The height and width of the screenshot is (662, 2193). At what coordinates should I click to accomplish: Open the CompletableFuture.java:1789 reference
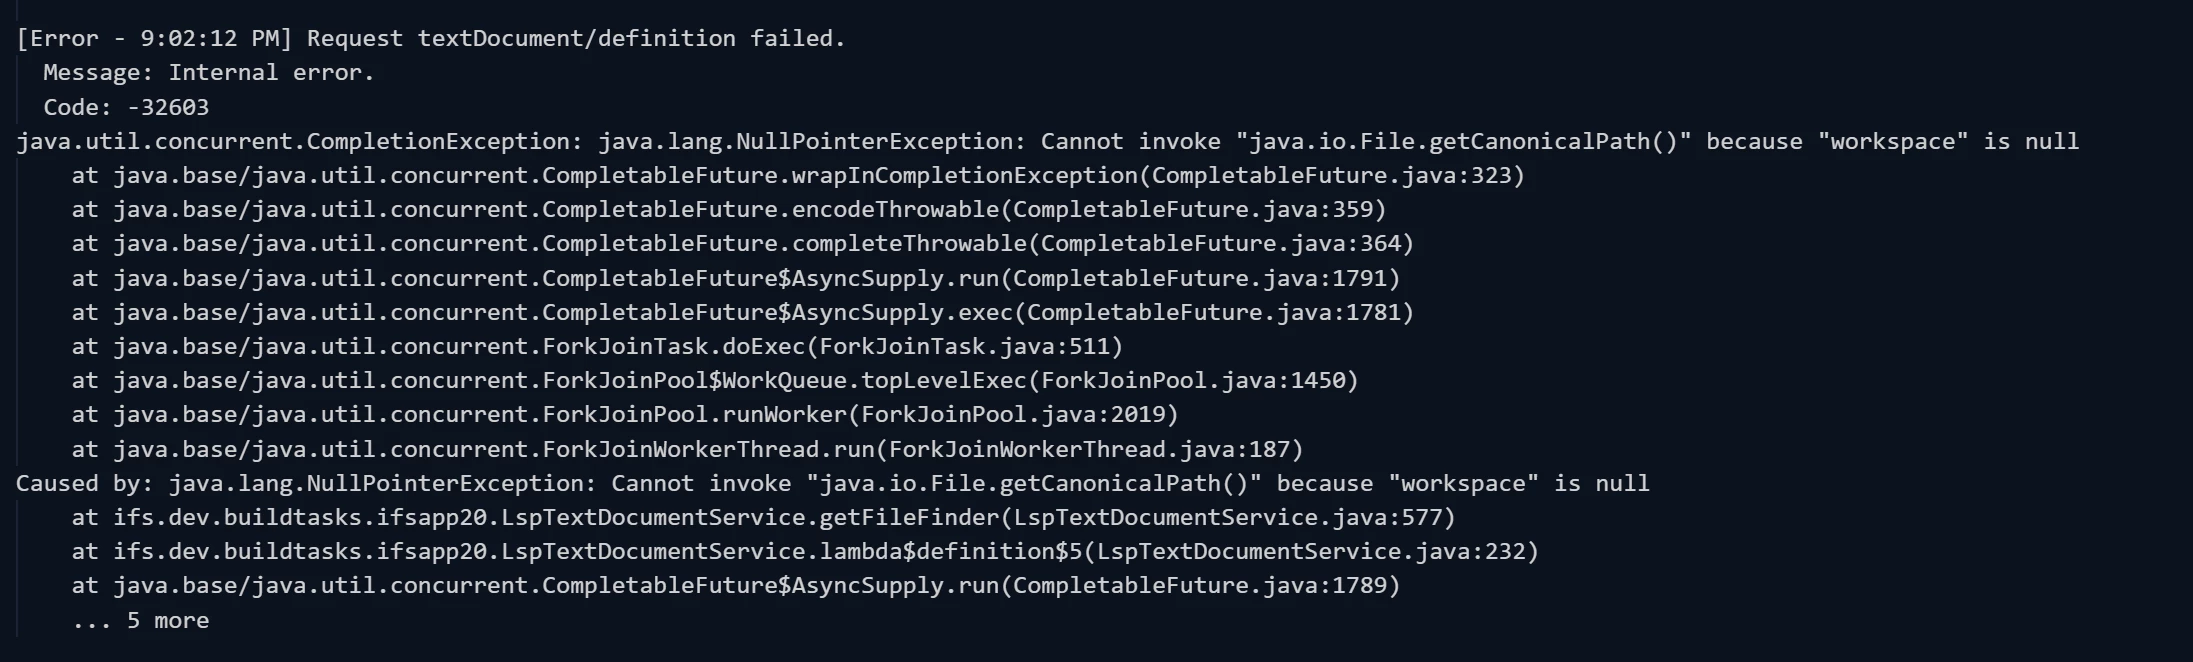click(x=1206, y=586)
